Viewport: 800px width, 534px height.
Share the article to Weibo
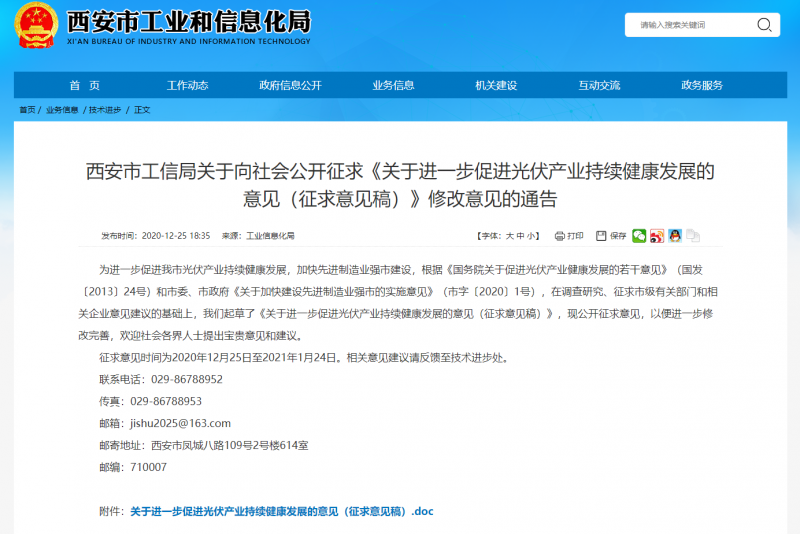tap(657, 236)
